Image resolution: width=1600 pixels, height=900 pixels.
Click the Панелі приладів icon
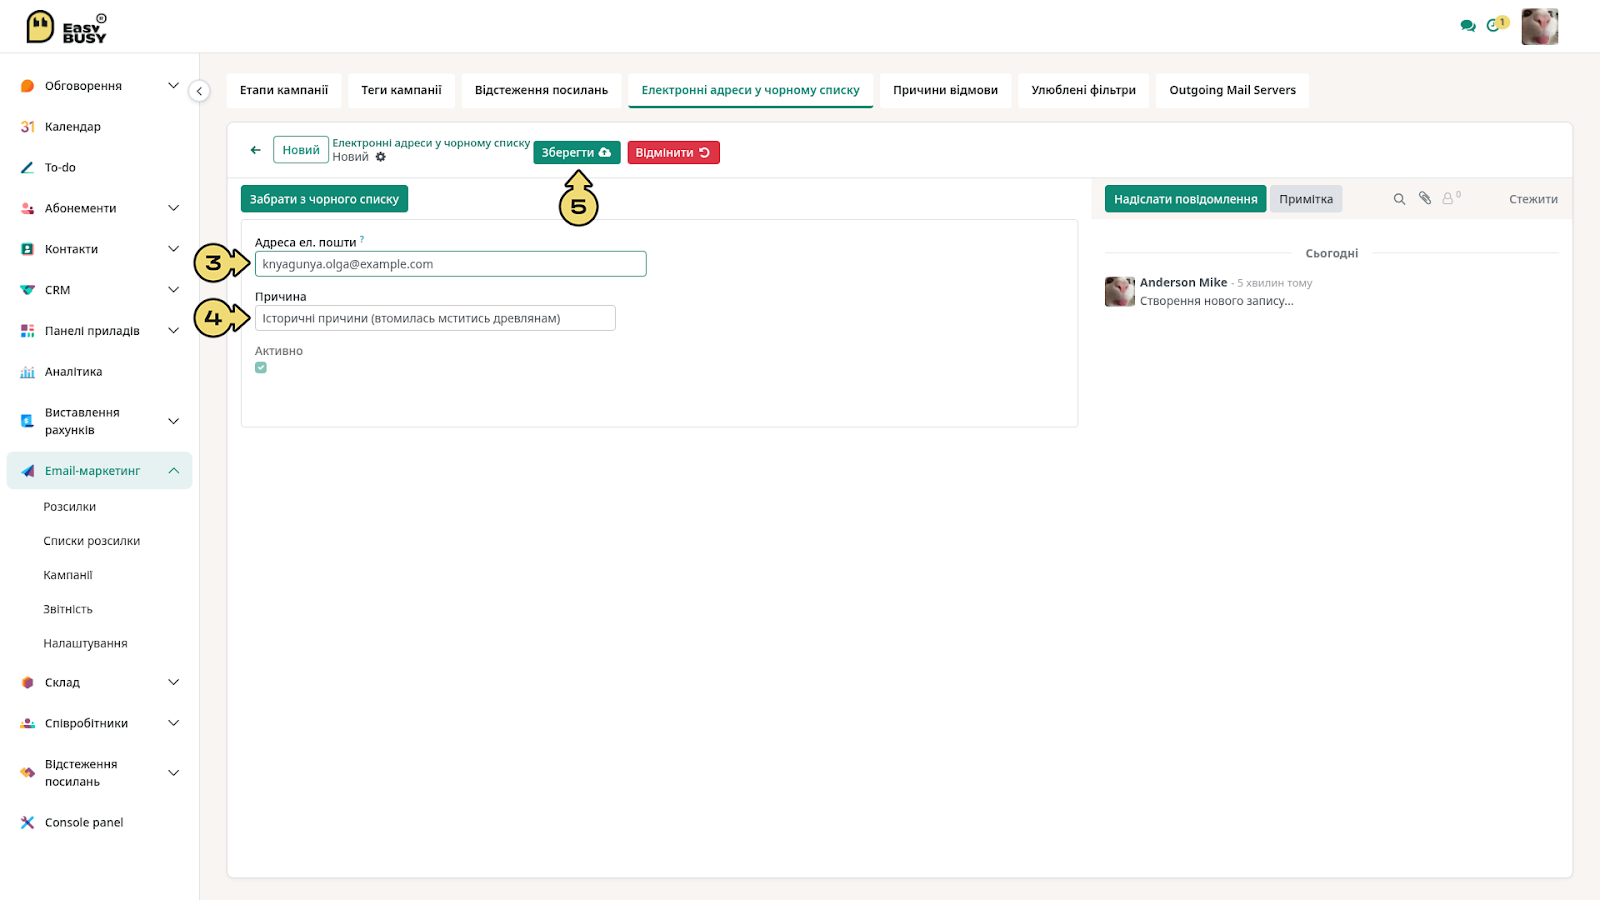click(28, 331)
